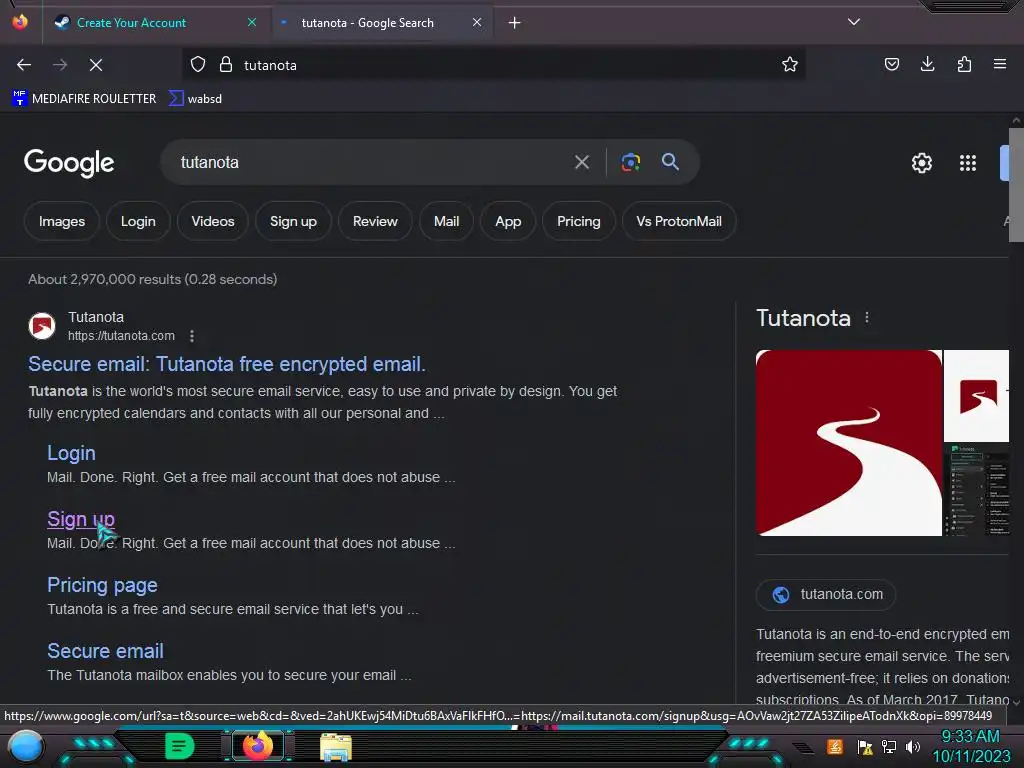Close the tutanota Google Search tab
Image resolution: width=1024 pixels, height=768 pixels.
tap(477, 23)
